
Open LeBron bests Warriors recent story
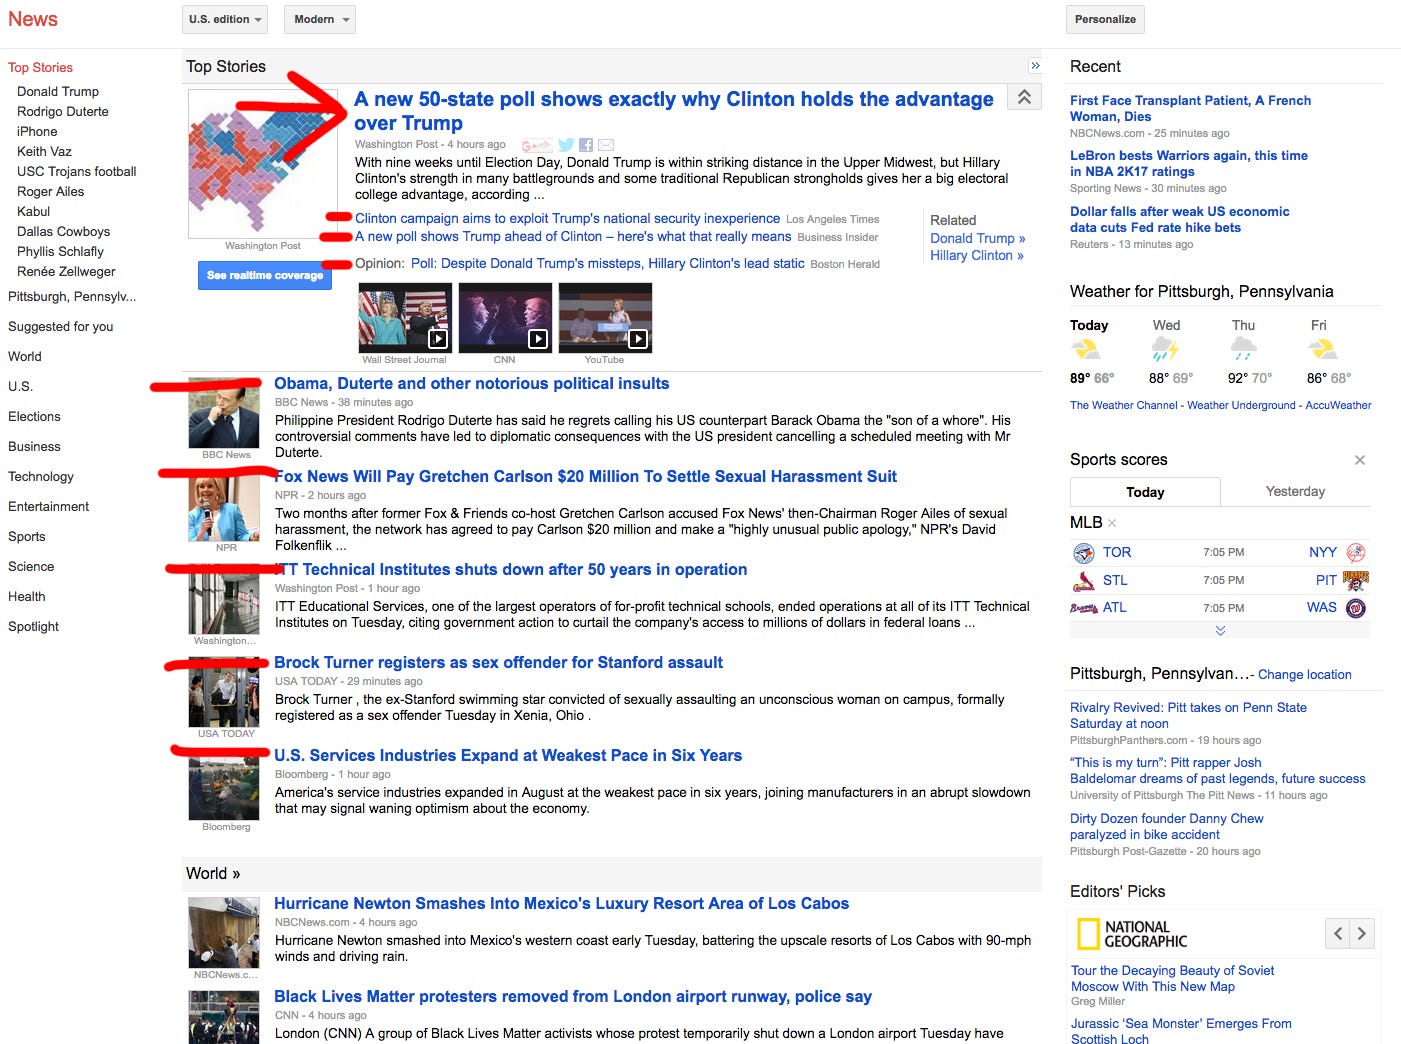(x=1189, y=164)
